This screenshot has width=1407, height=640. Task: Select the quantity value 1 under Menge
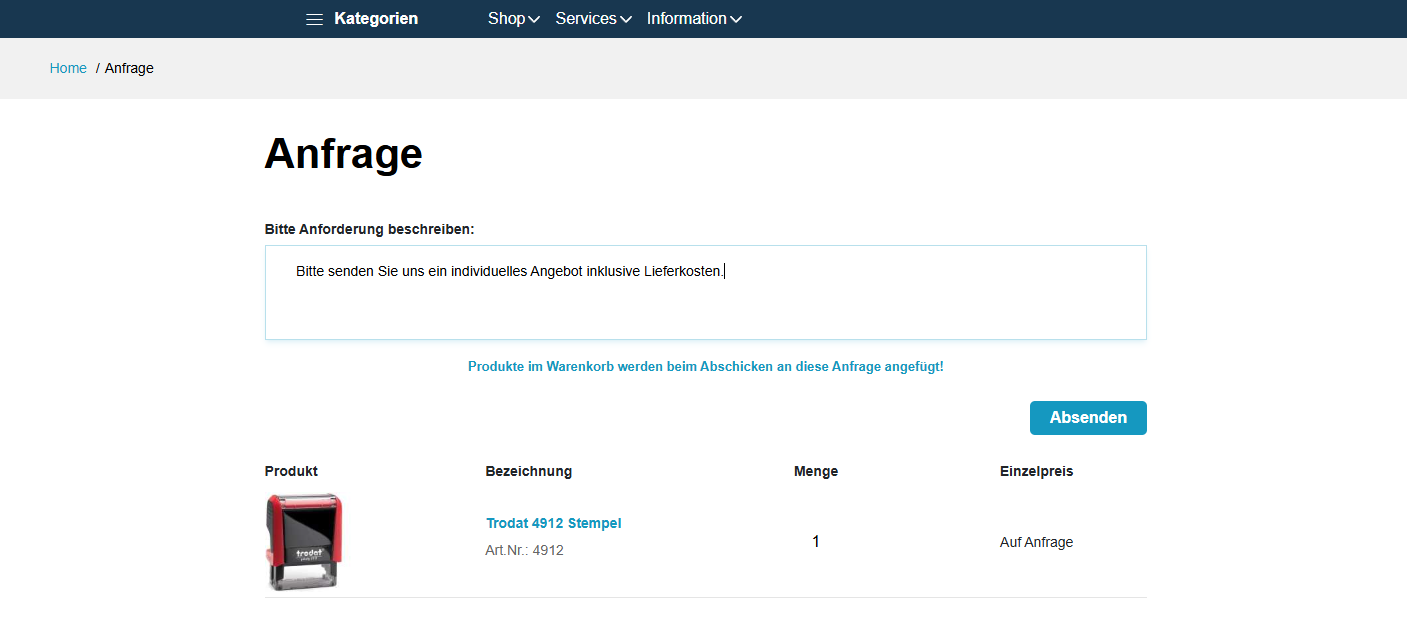click(816, 542)
